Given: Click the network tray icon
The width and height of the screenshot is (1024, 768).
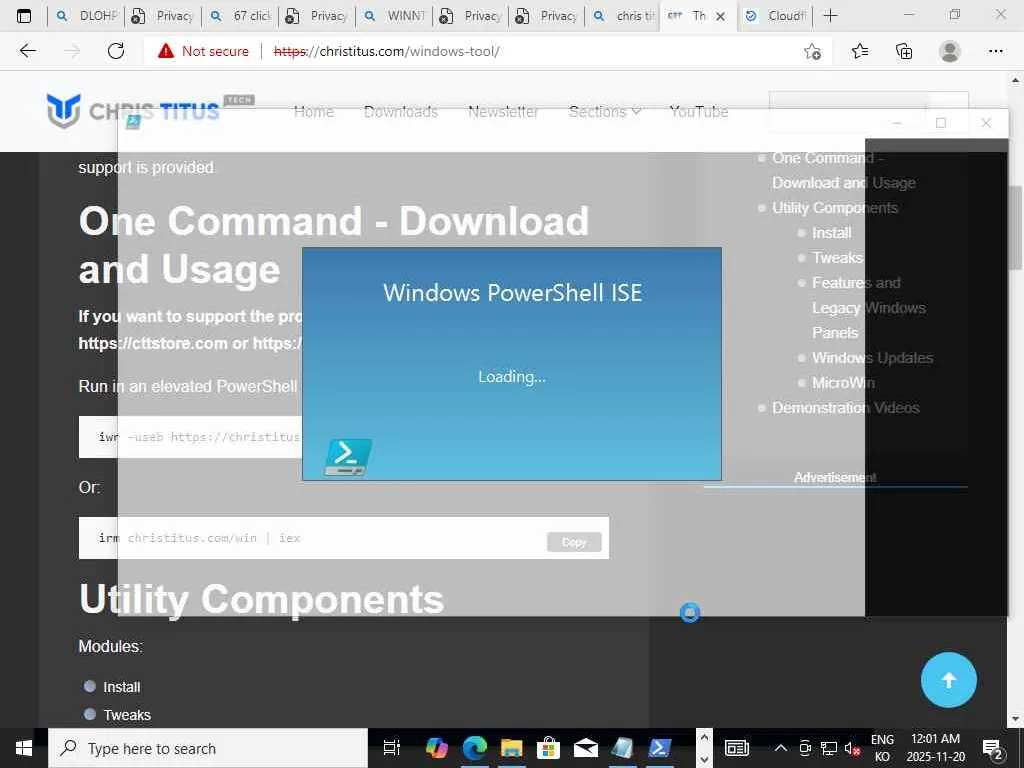Looking at the screenshot, I should (829, 748).
